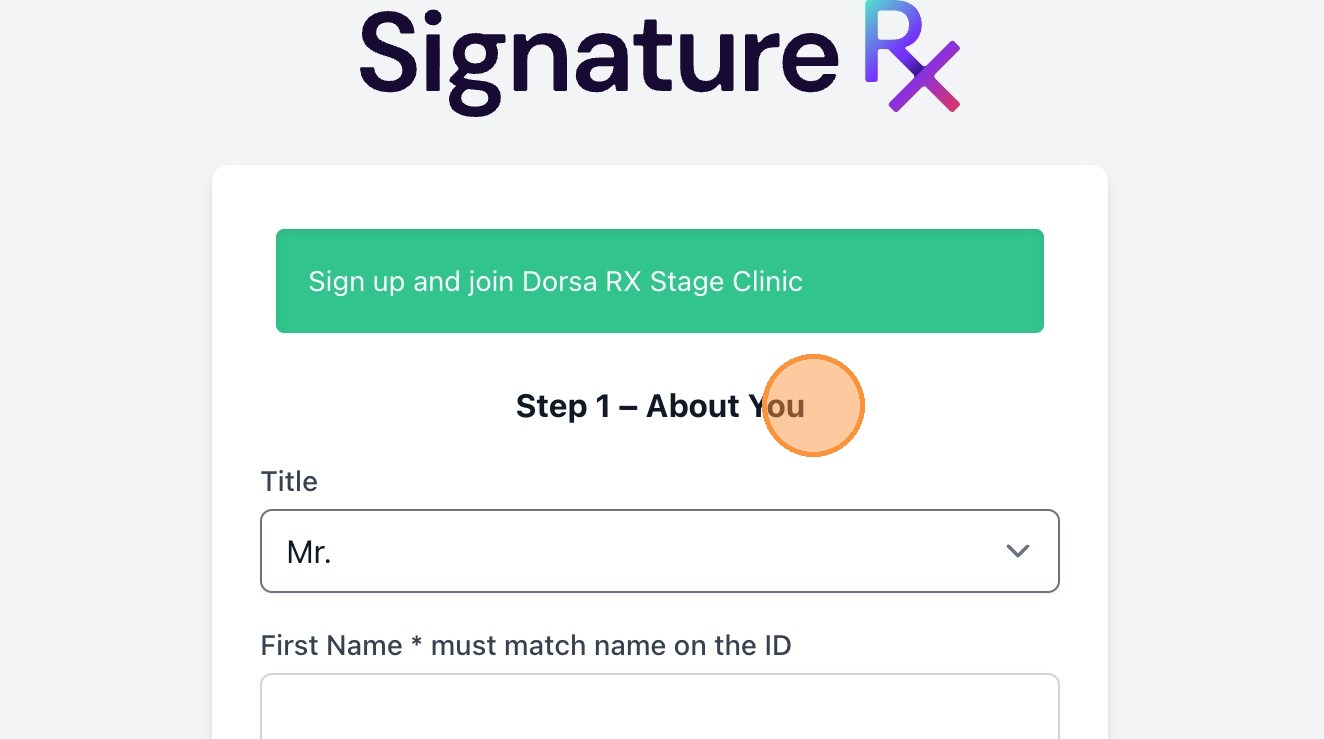1324x739 pixels.
Task: Click the orange circle highlight marker
Action: click(x=813, y=405)
